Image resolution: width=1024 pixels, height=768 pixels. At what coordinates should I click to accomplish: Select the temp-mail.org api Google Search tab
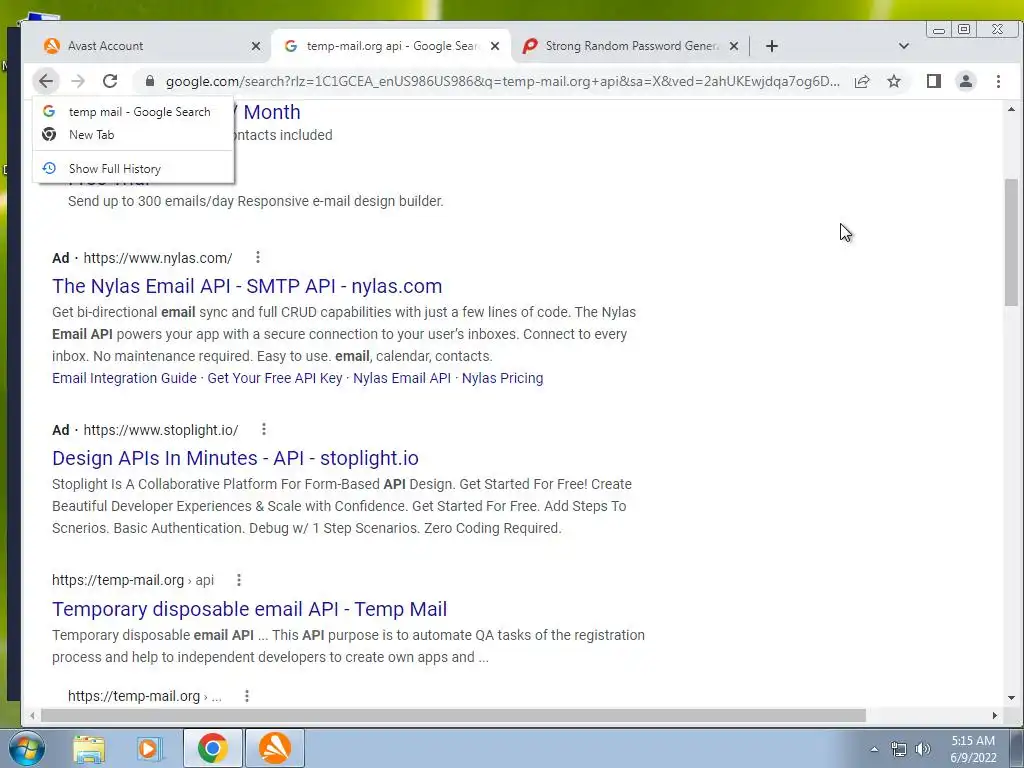tap(391, 46)
